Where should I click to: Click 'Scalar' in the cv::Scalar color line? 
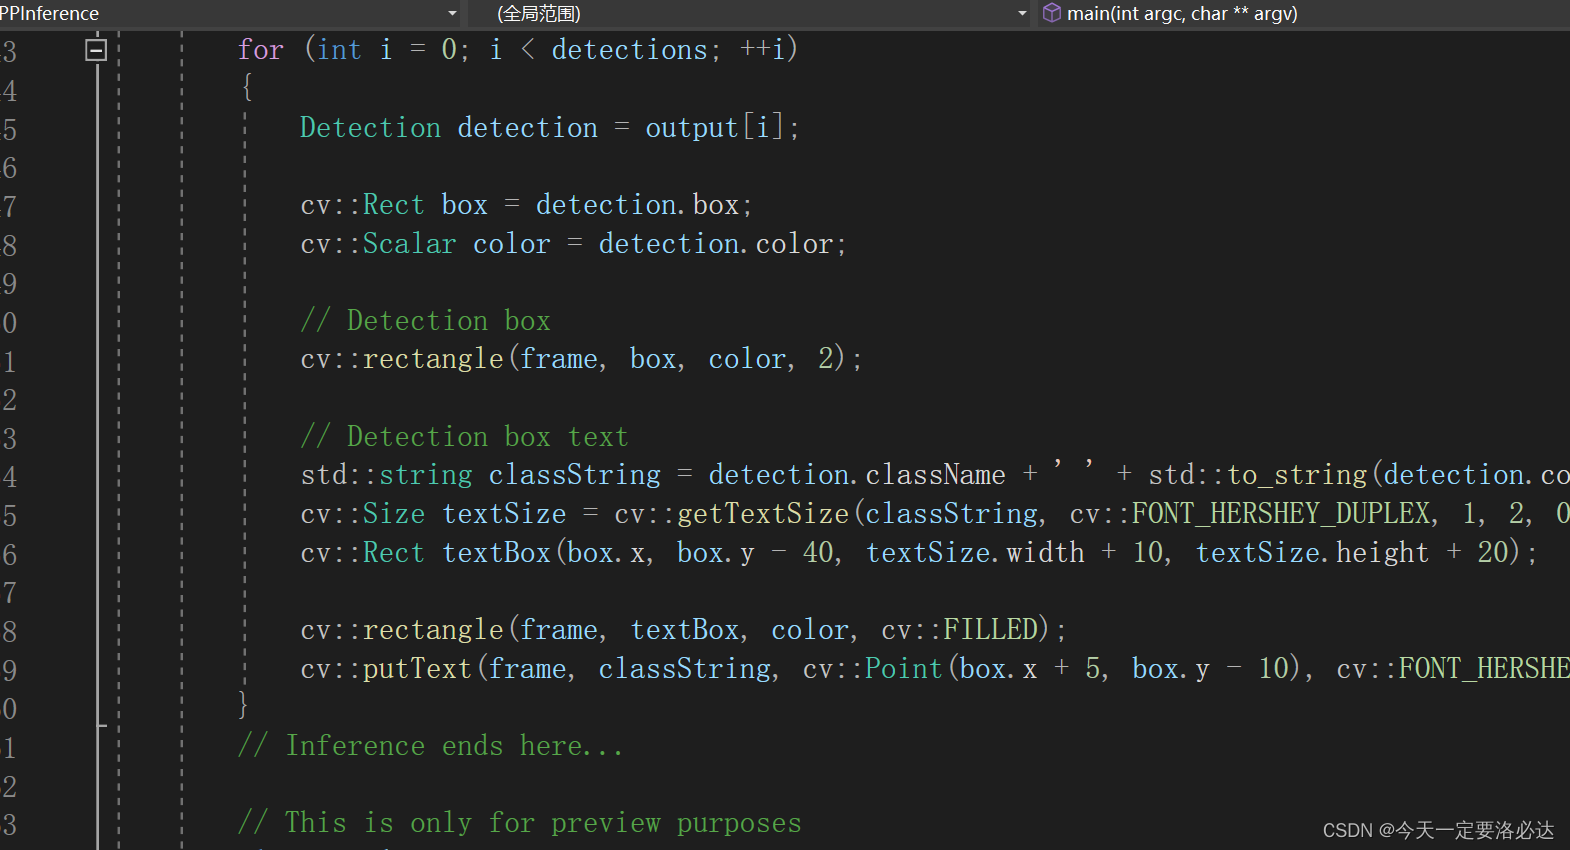pos(409,244)
